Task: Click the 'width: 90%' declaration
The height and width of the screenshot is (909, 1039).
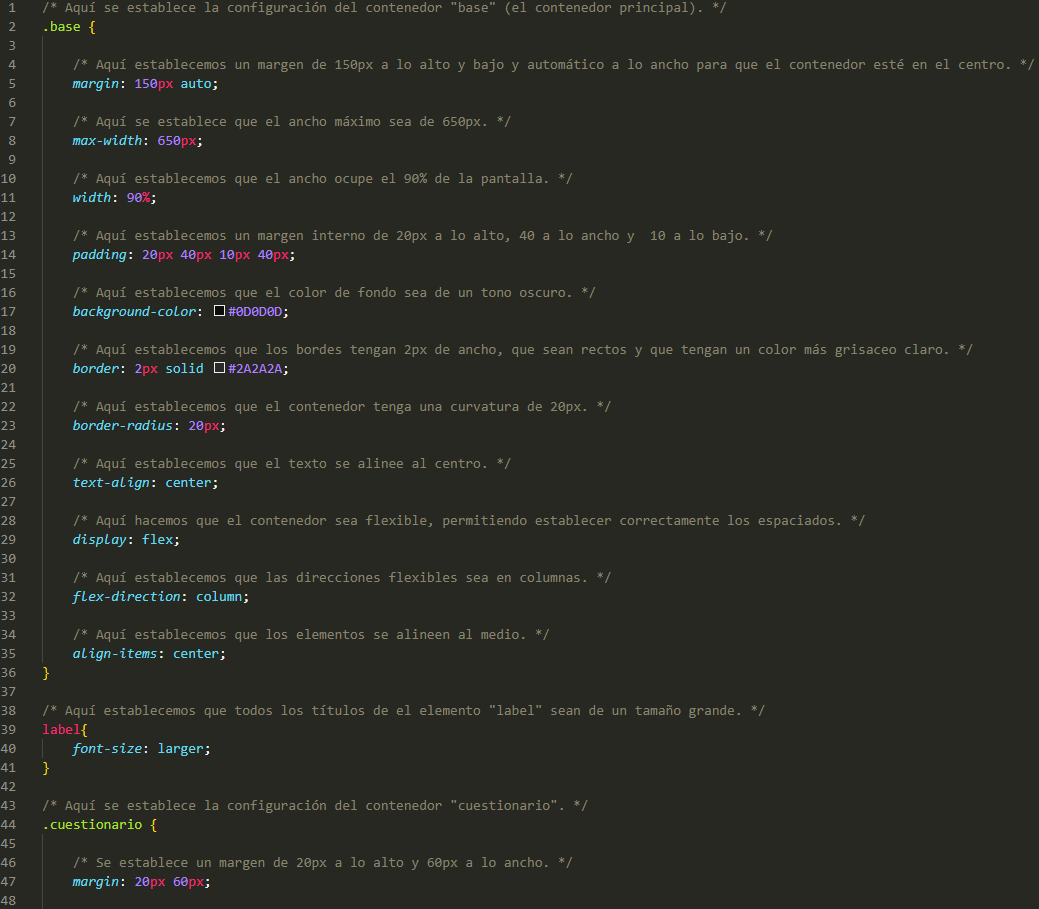Action: 115,197
